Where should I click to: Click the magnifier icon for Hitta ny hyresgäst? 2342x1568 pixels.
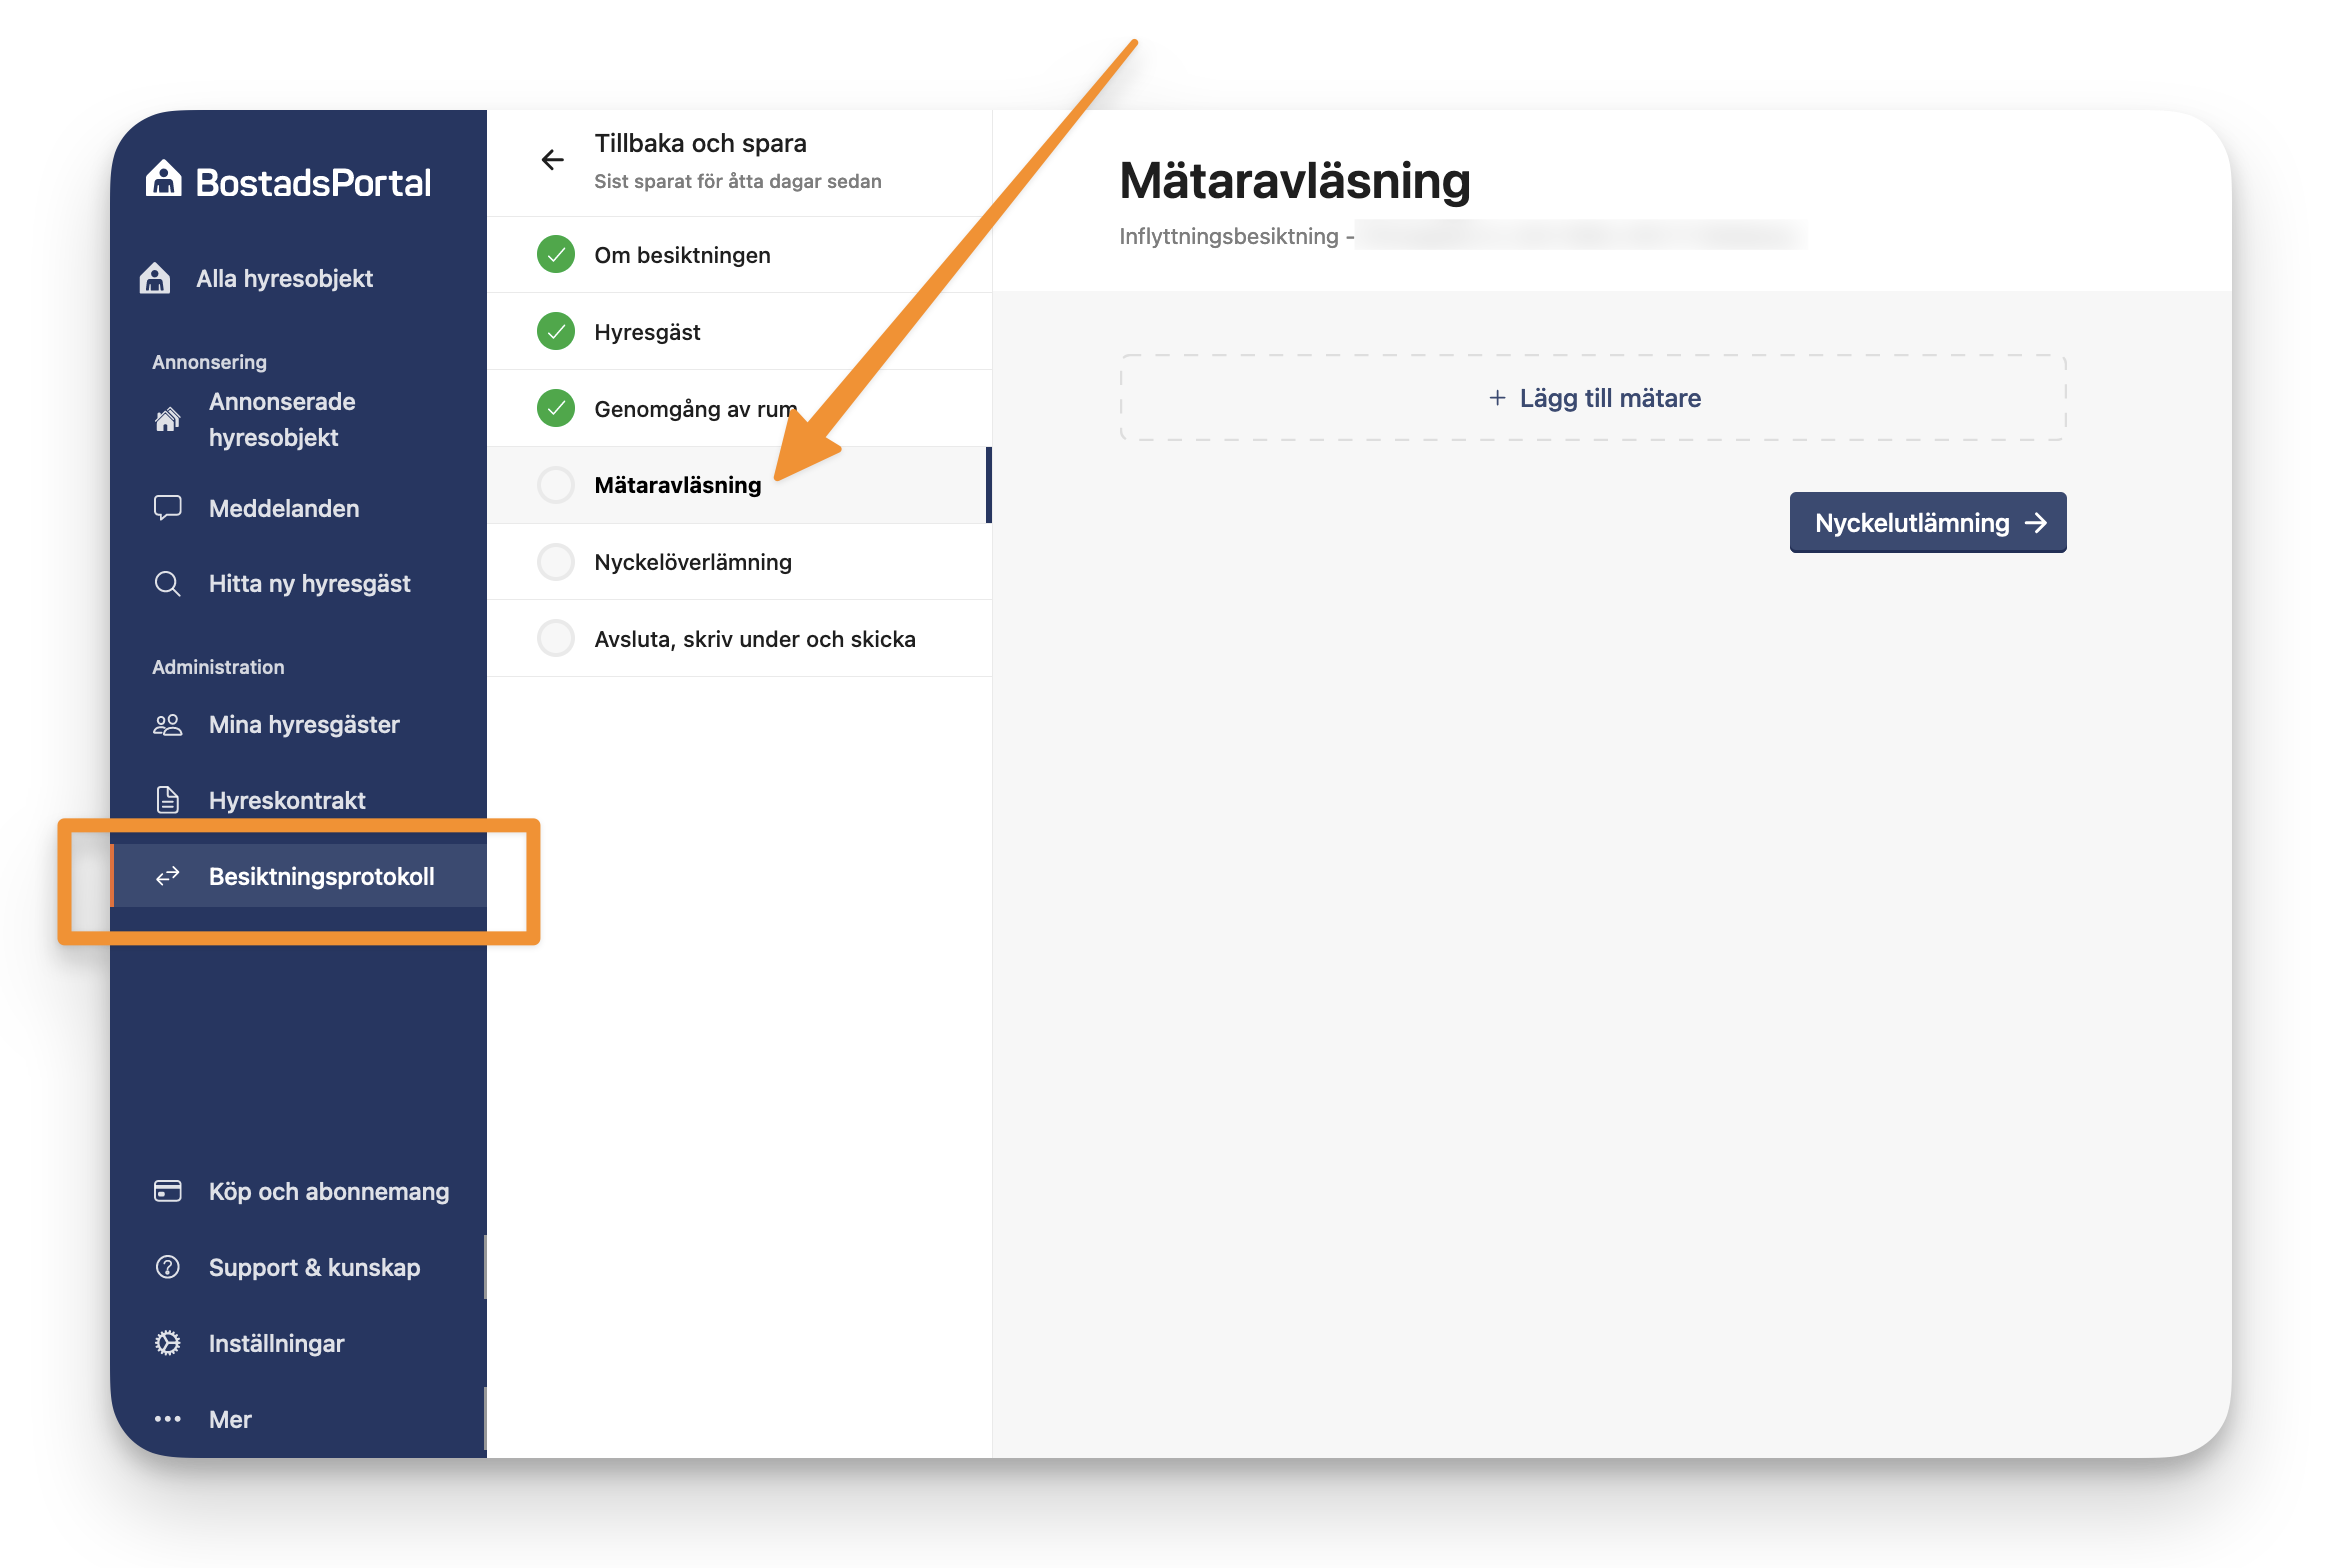[x=167, y=584]
